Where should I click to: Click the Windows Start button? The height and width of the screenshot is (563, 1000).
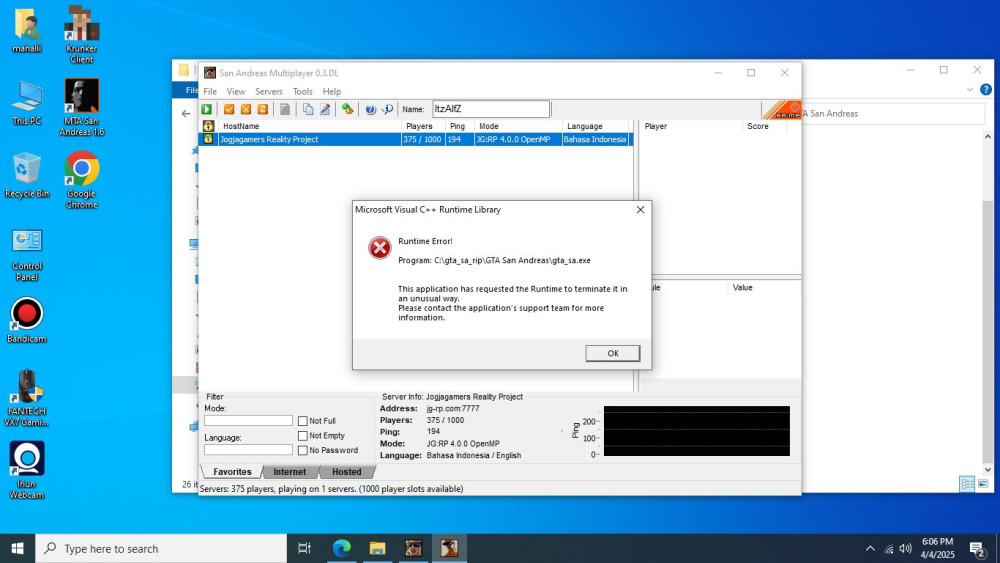(x=17, y=548)
